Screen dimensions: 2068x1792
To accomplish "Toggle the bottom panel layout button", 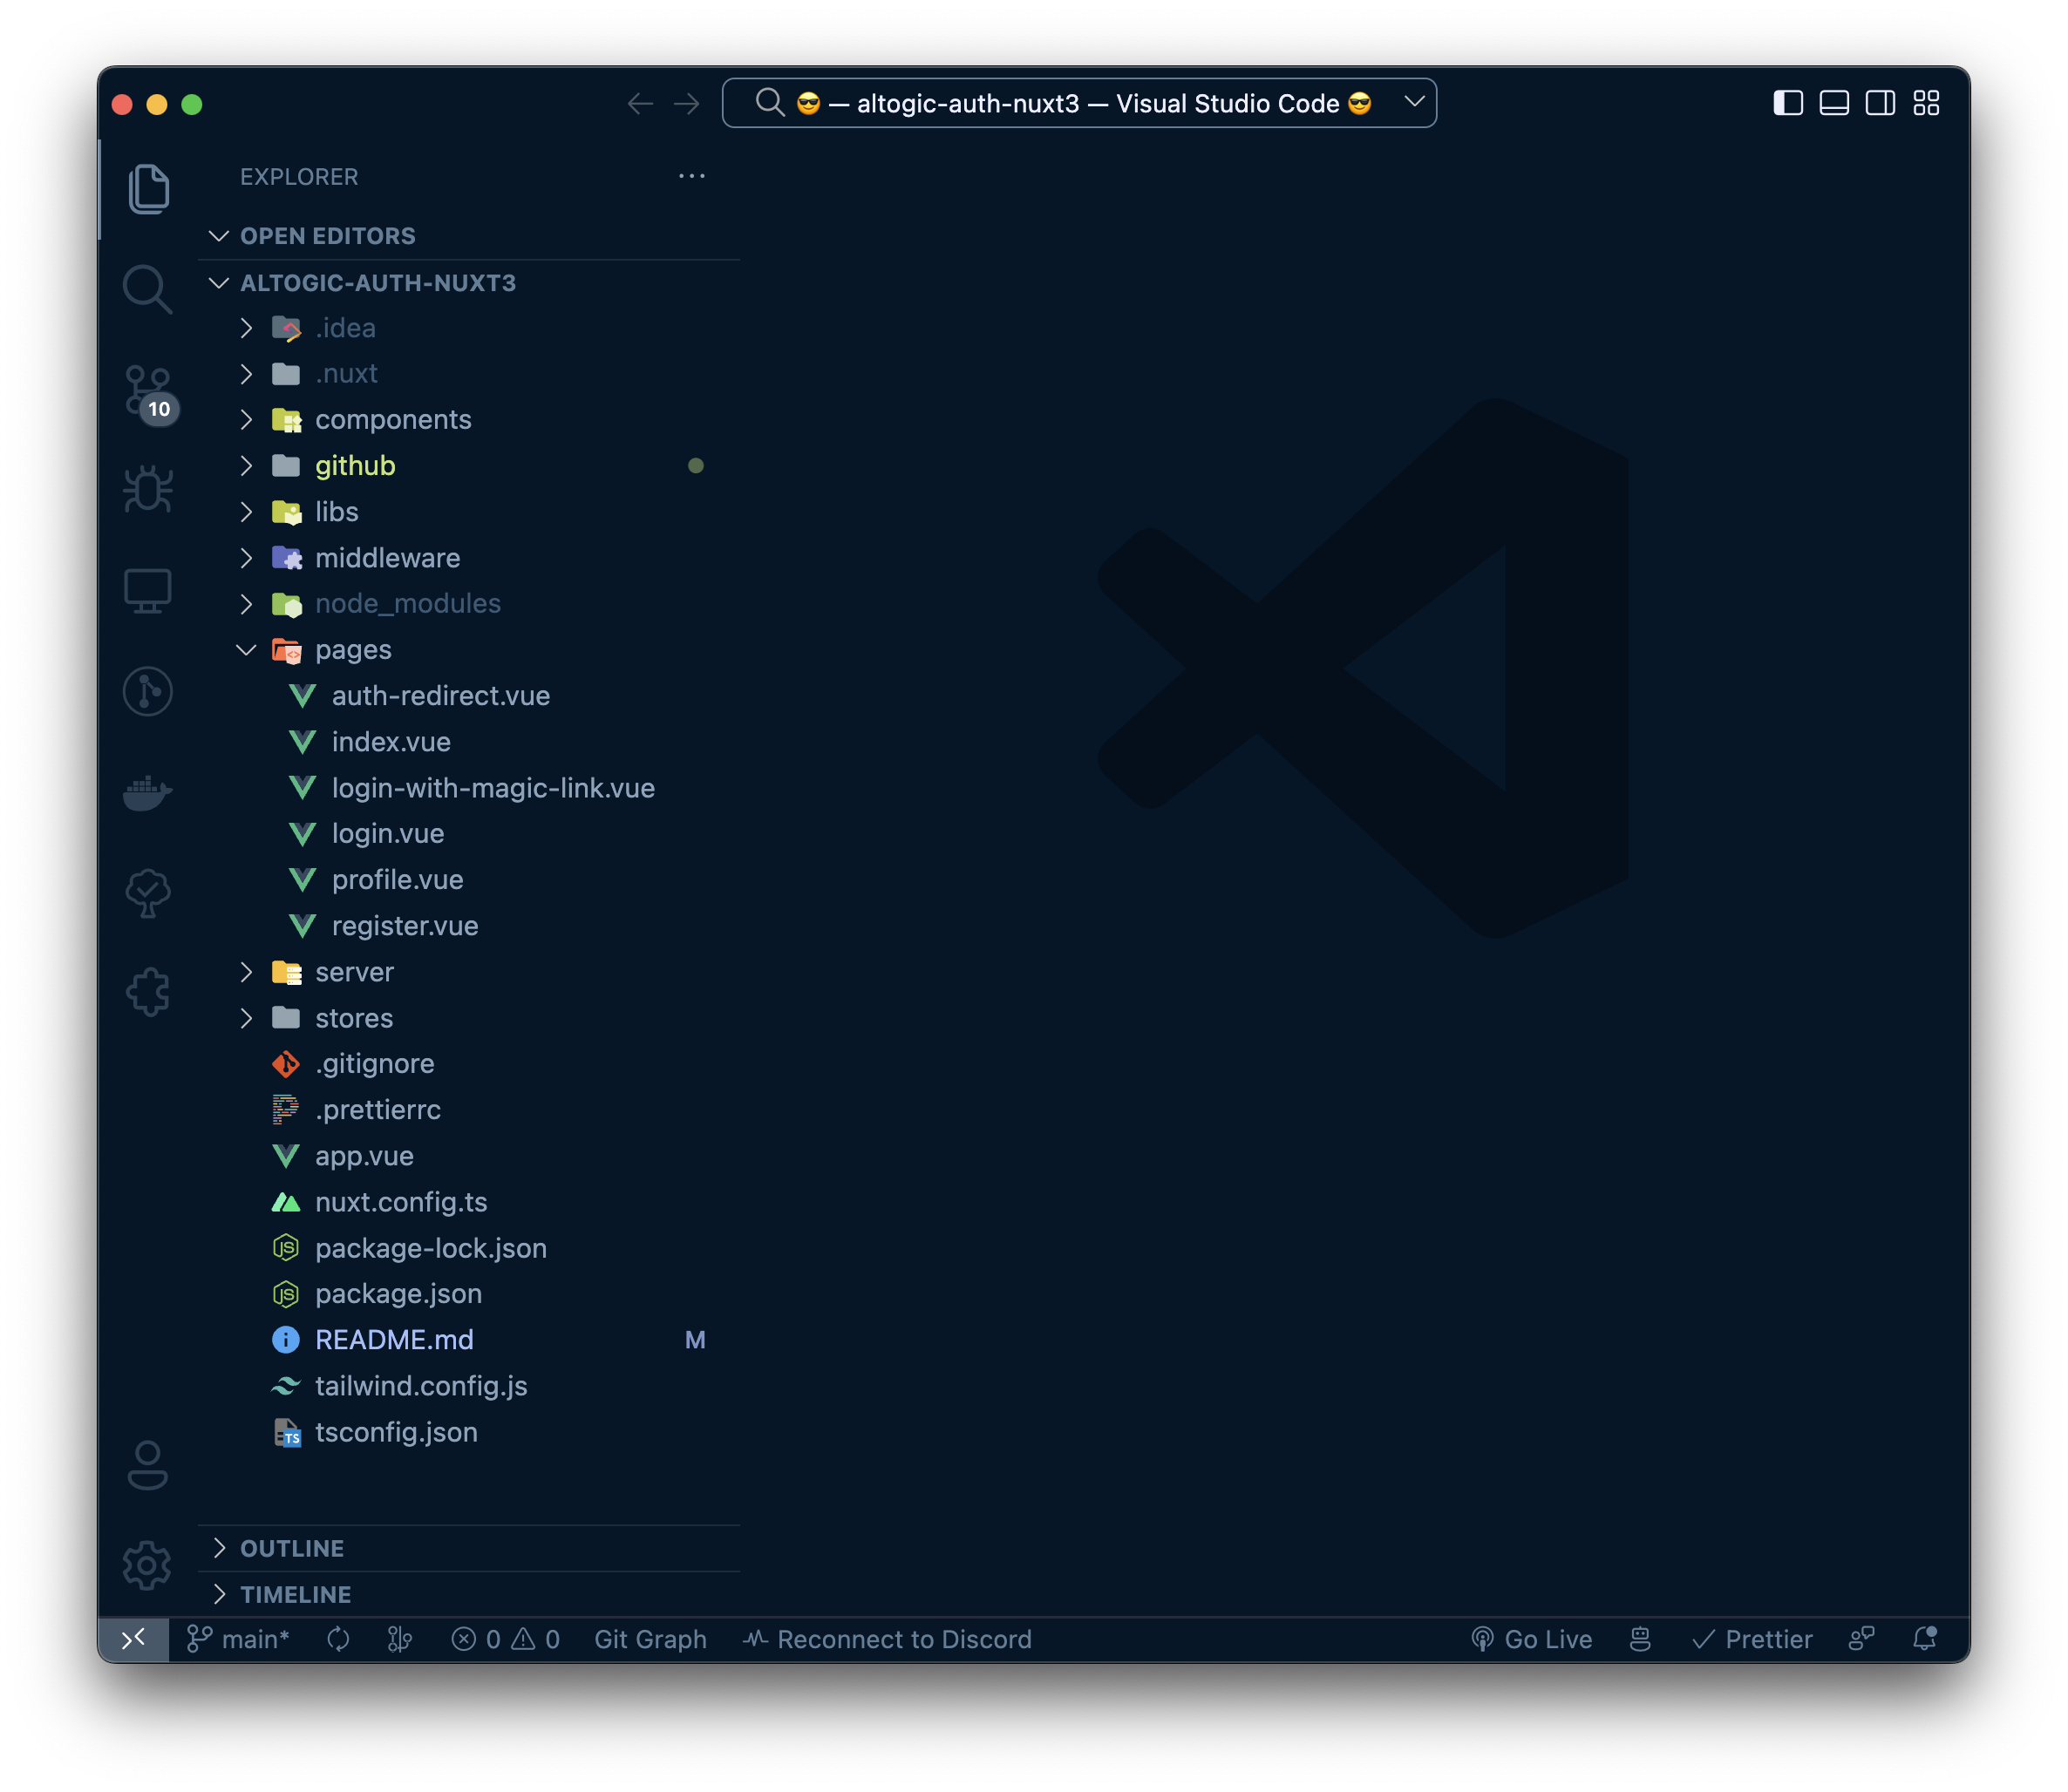I will click(x=1833, y=103).
